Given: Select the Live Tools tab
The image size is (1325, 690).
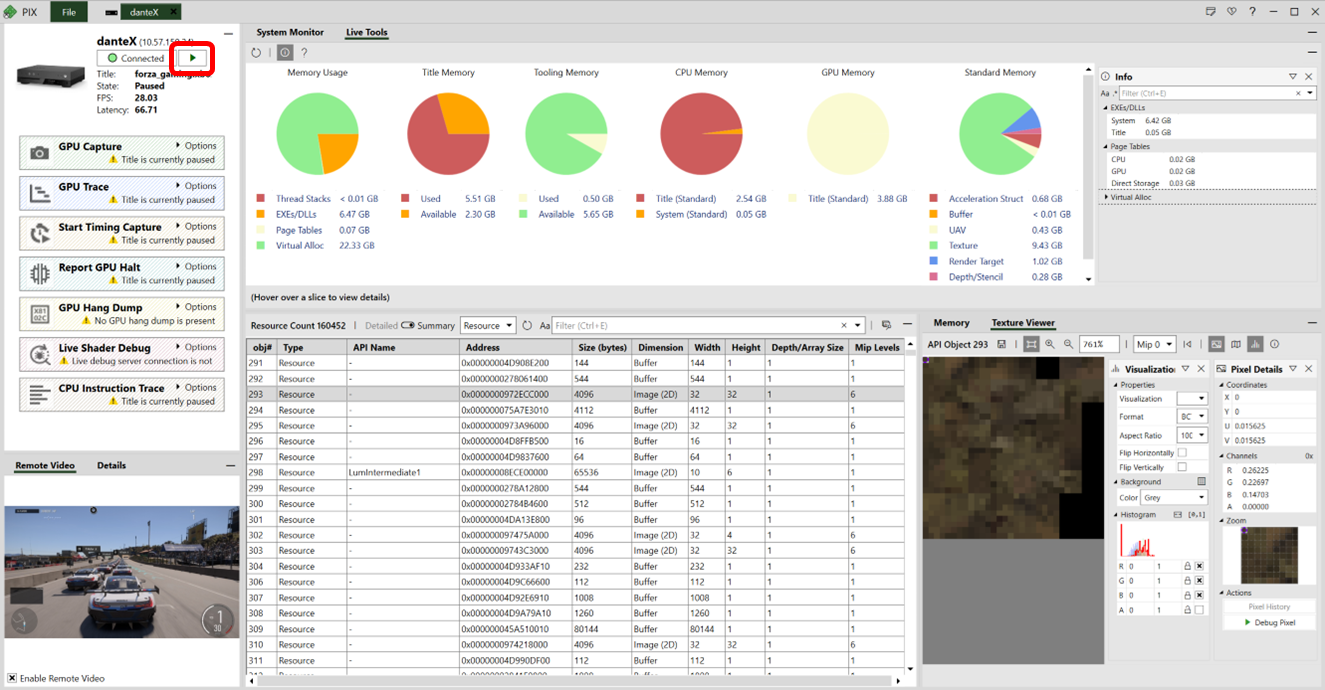Looking at the screenshot, I should pos(367,32).
